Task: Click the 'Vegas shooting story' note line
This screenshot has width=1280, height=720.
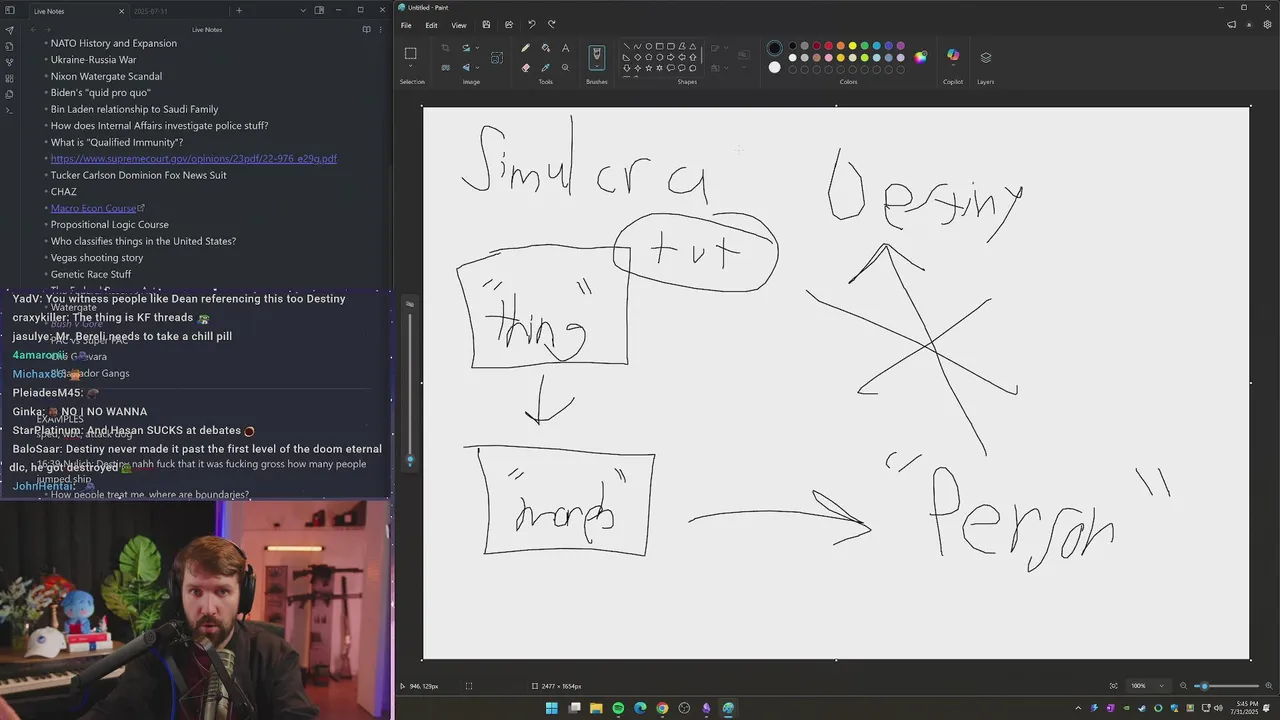Action: (97, 258)
